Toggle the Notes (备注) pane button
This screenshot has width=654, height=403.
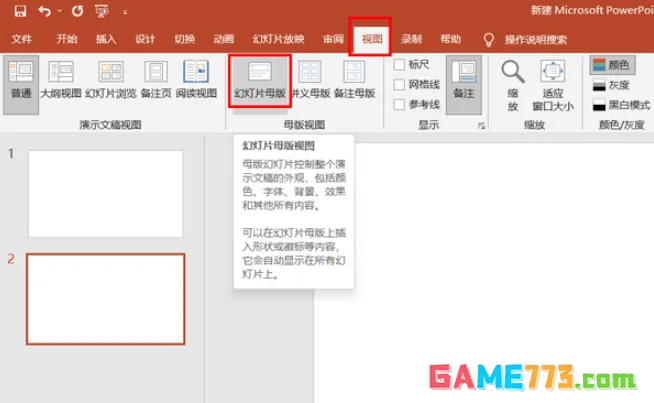point(463,81)
